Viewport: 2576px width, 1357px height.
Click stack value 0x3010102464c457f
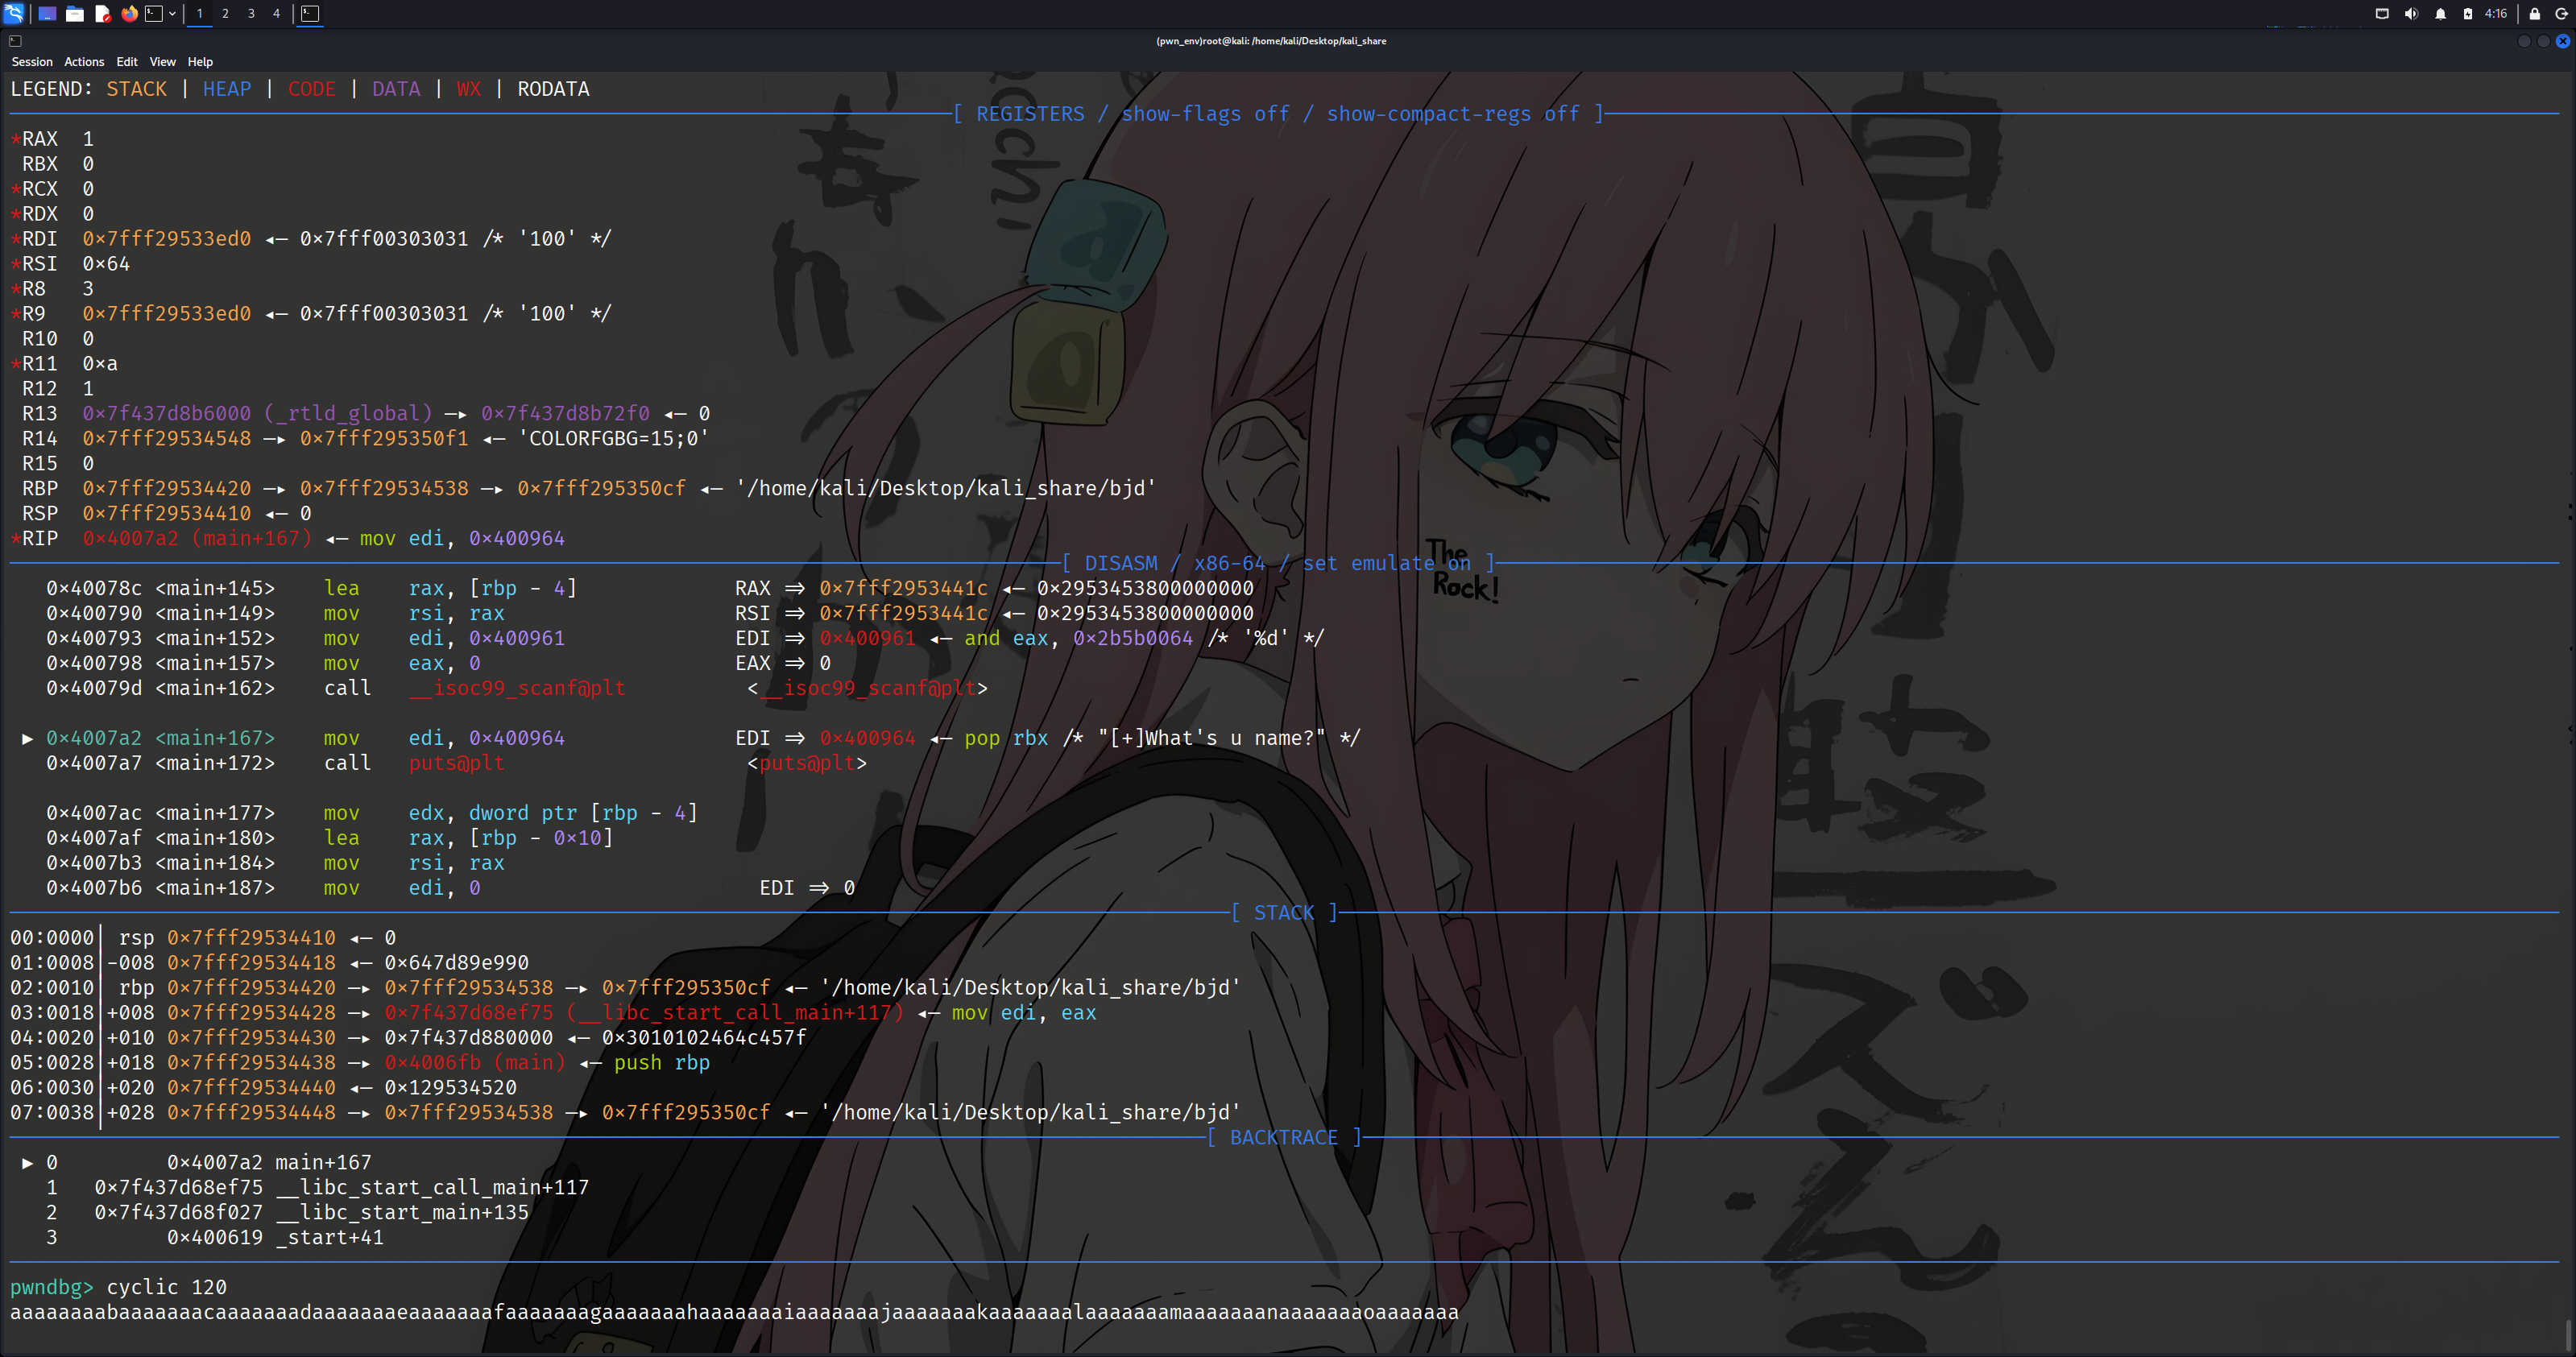[x=704, y=1038]
